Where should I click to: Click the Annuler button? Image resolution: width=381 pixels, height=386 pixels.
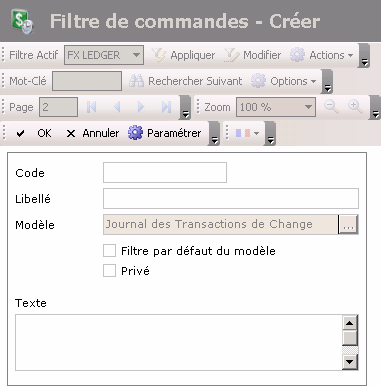point(92,133)
